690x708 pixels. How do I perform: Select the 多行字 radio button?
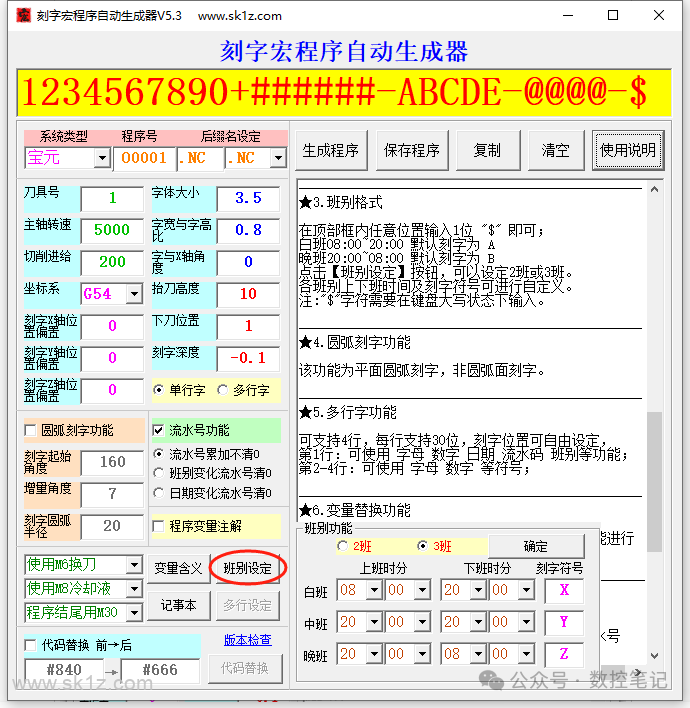[222, 390]
